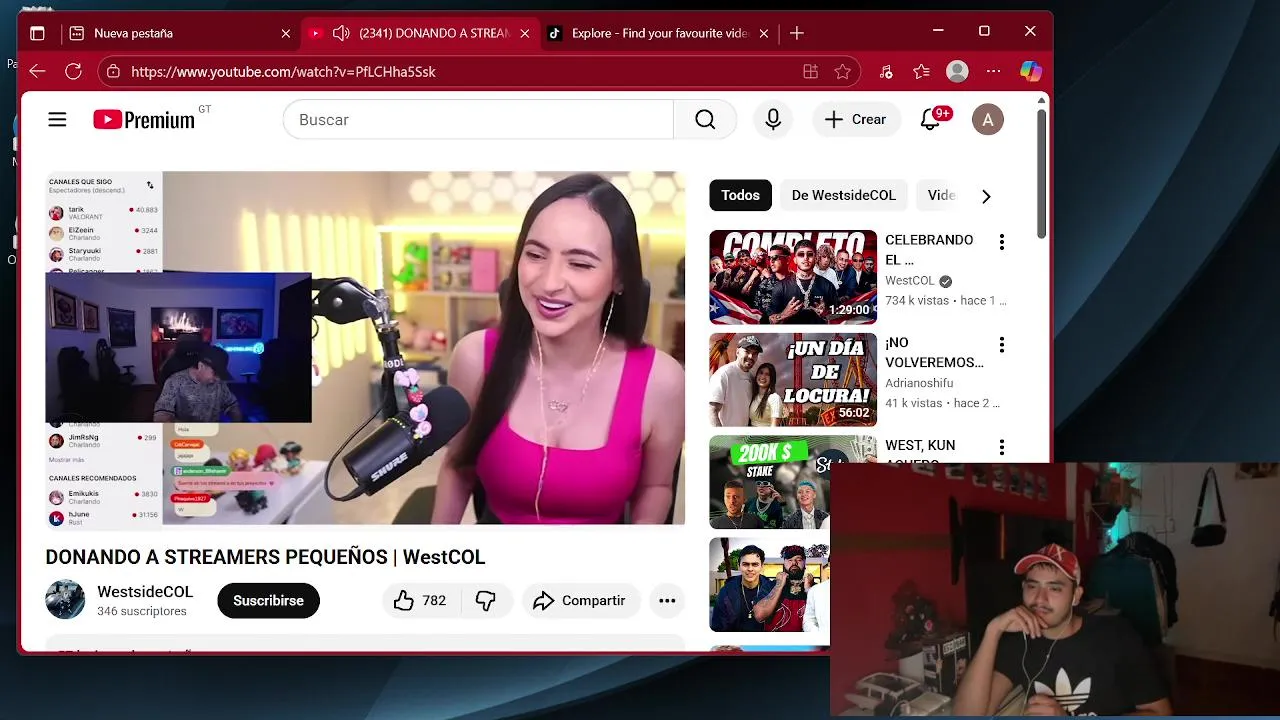Open the WestCOL channel link
The image size is (1280, 720).
[x=909, y=281]
